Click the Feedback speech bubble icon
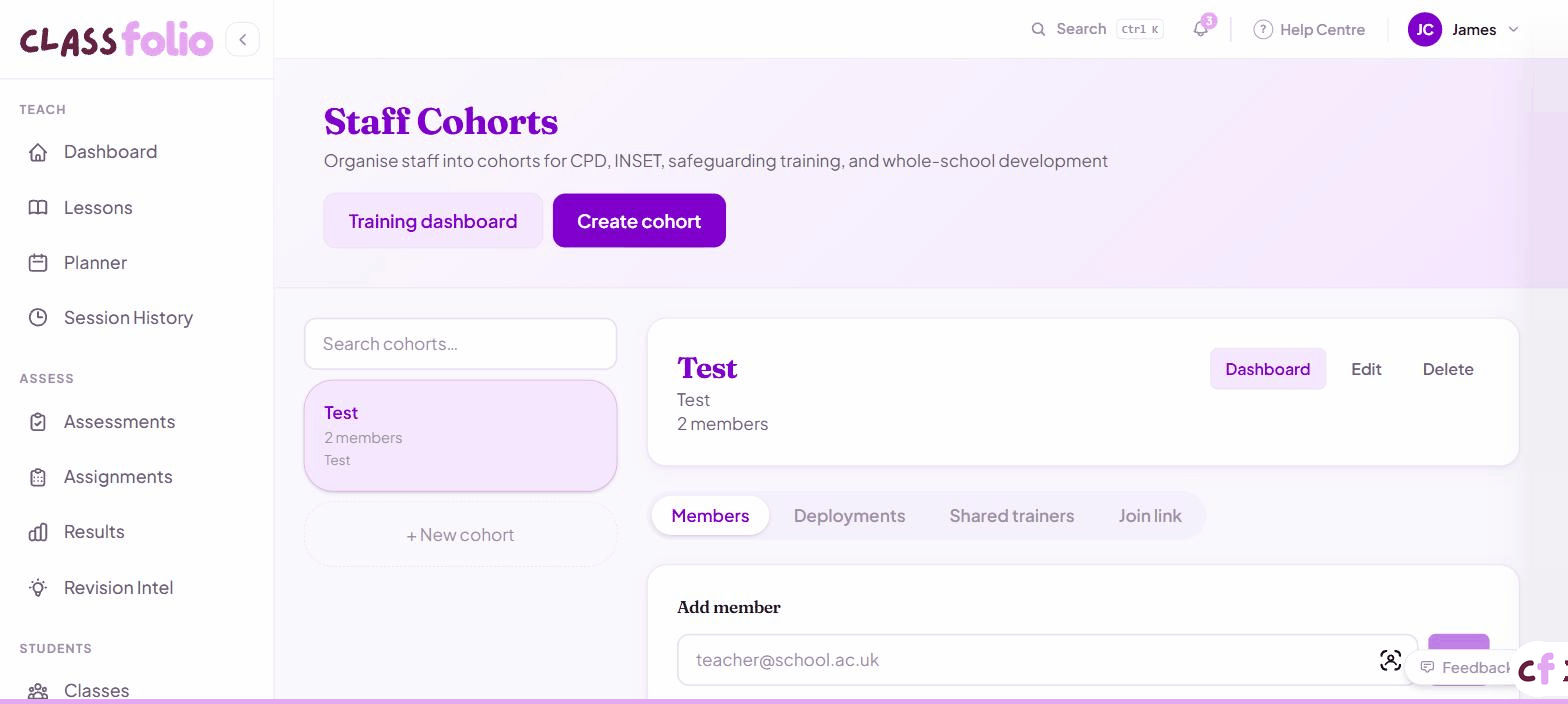 1427,667
